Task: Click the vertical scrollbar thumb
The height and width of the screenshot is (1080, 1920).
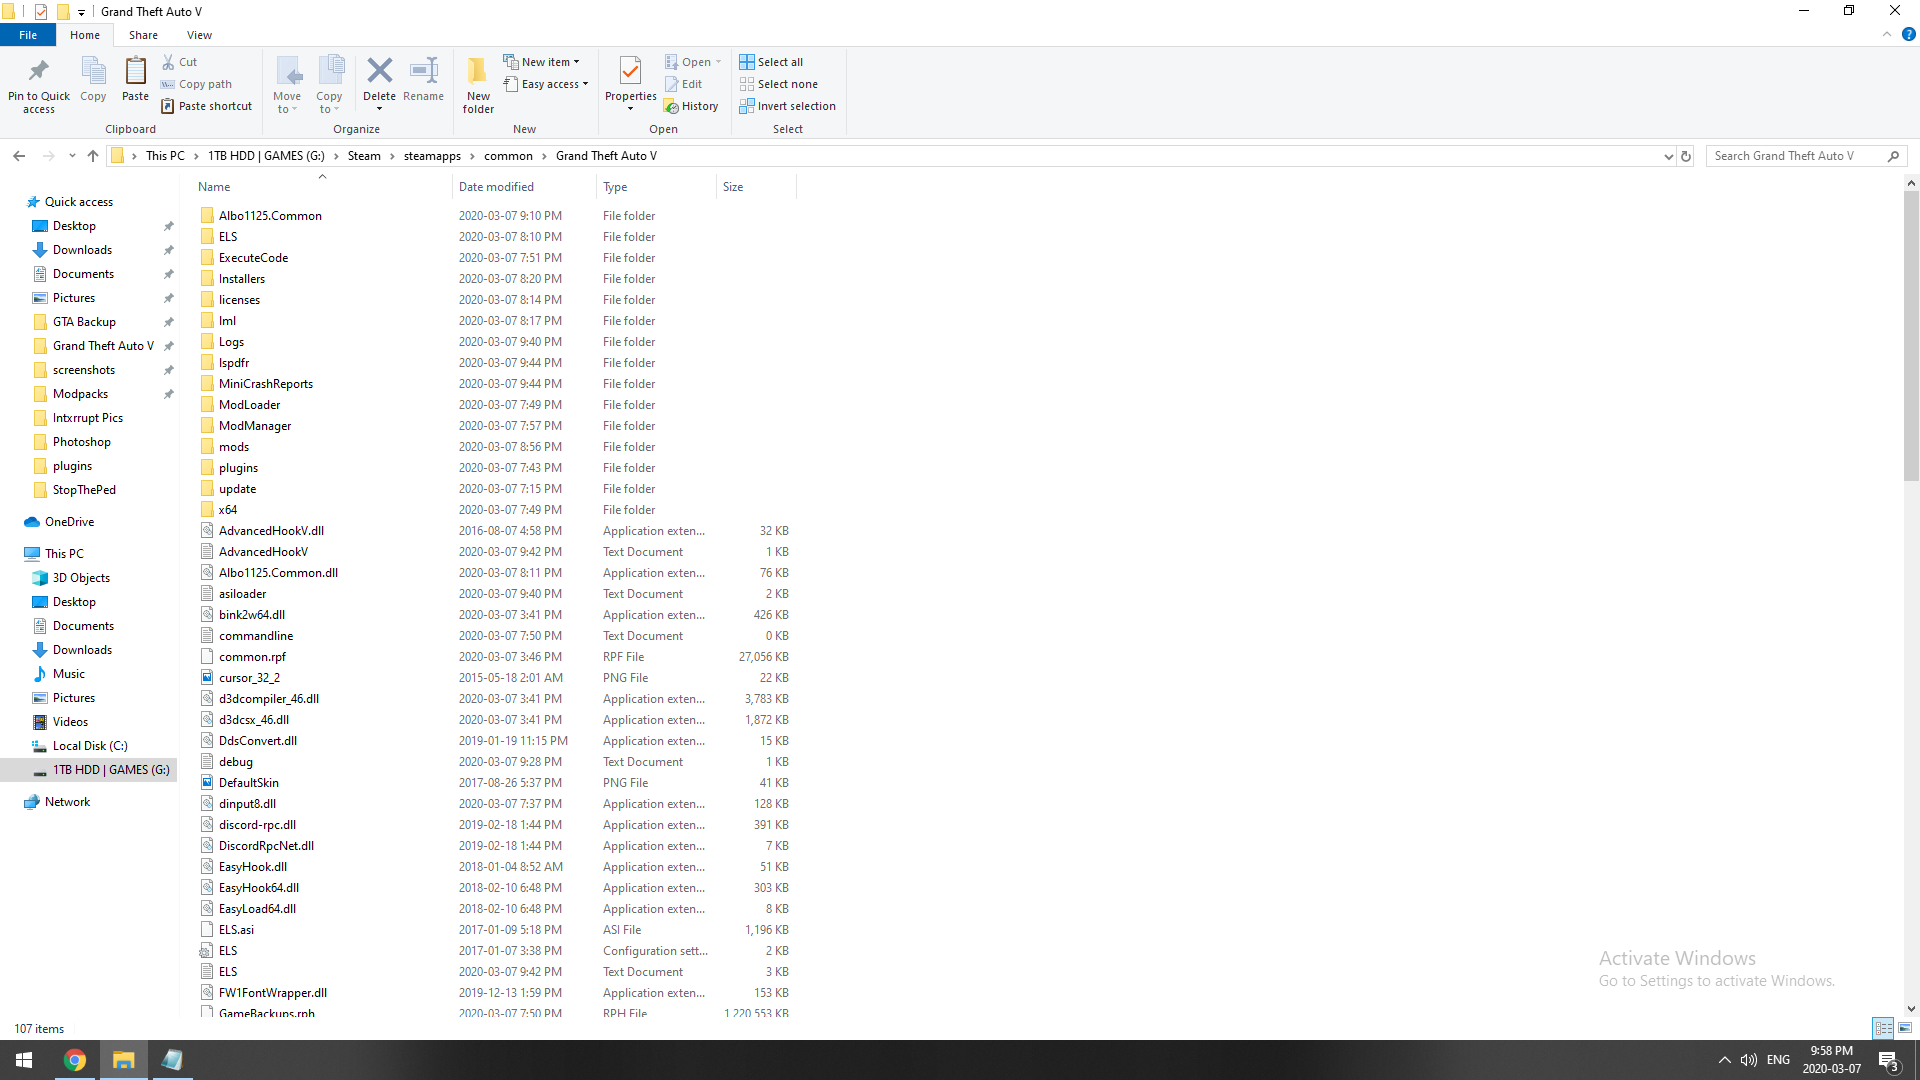Action: (1911, 335)
